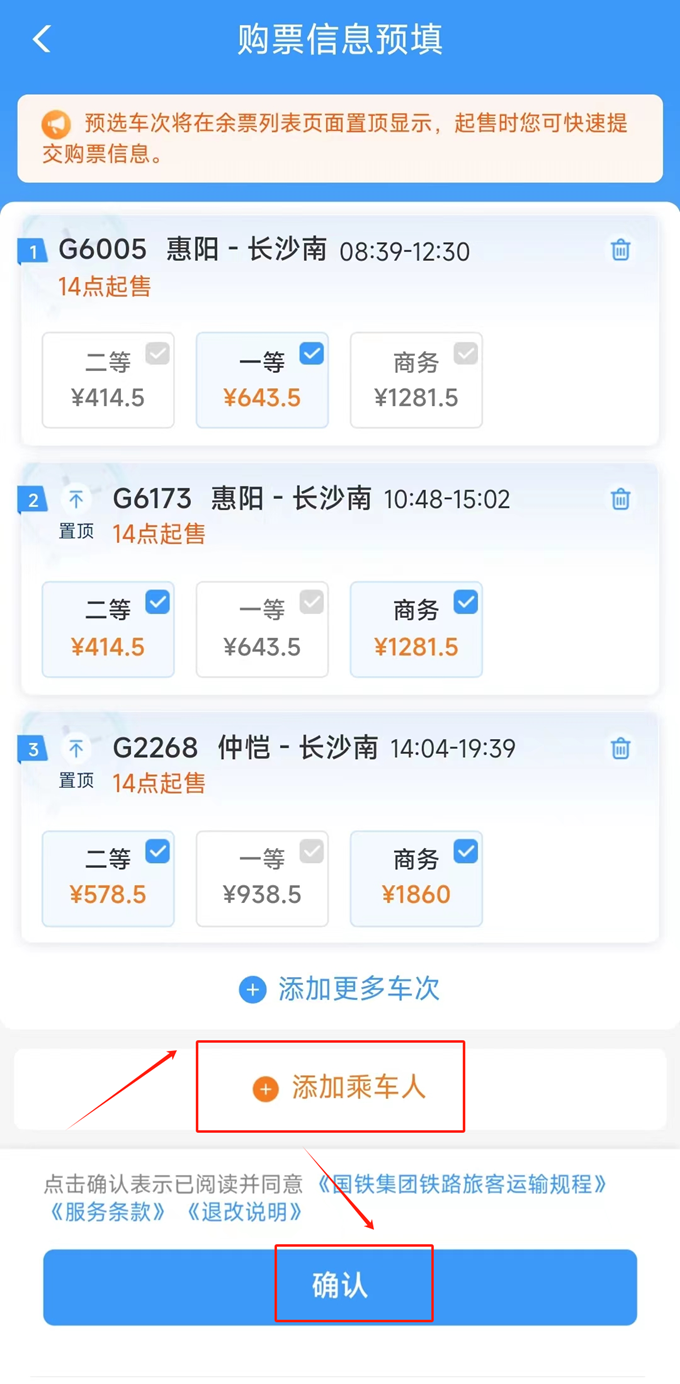This screenshot has height=1384, width=680.
Task: Delete train G6173 with trash icon
Action: 620,498
